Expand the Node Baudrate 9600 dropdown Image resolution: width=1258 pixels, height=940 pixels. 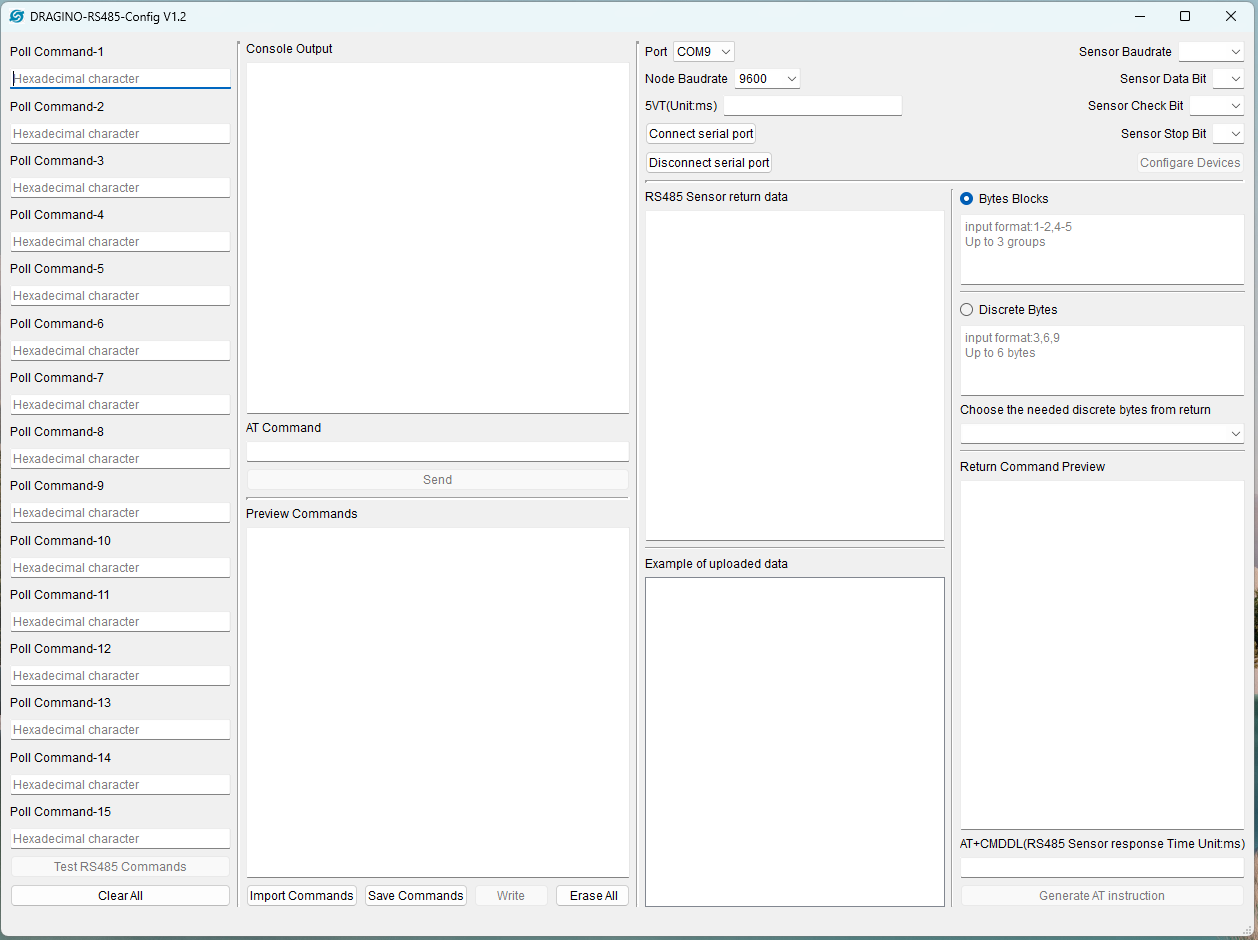[x=767, y=79]
